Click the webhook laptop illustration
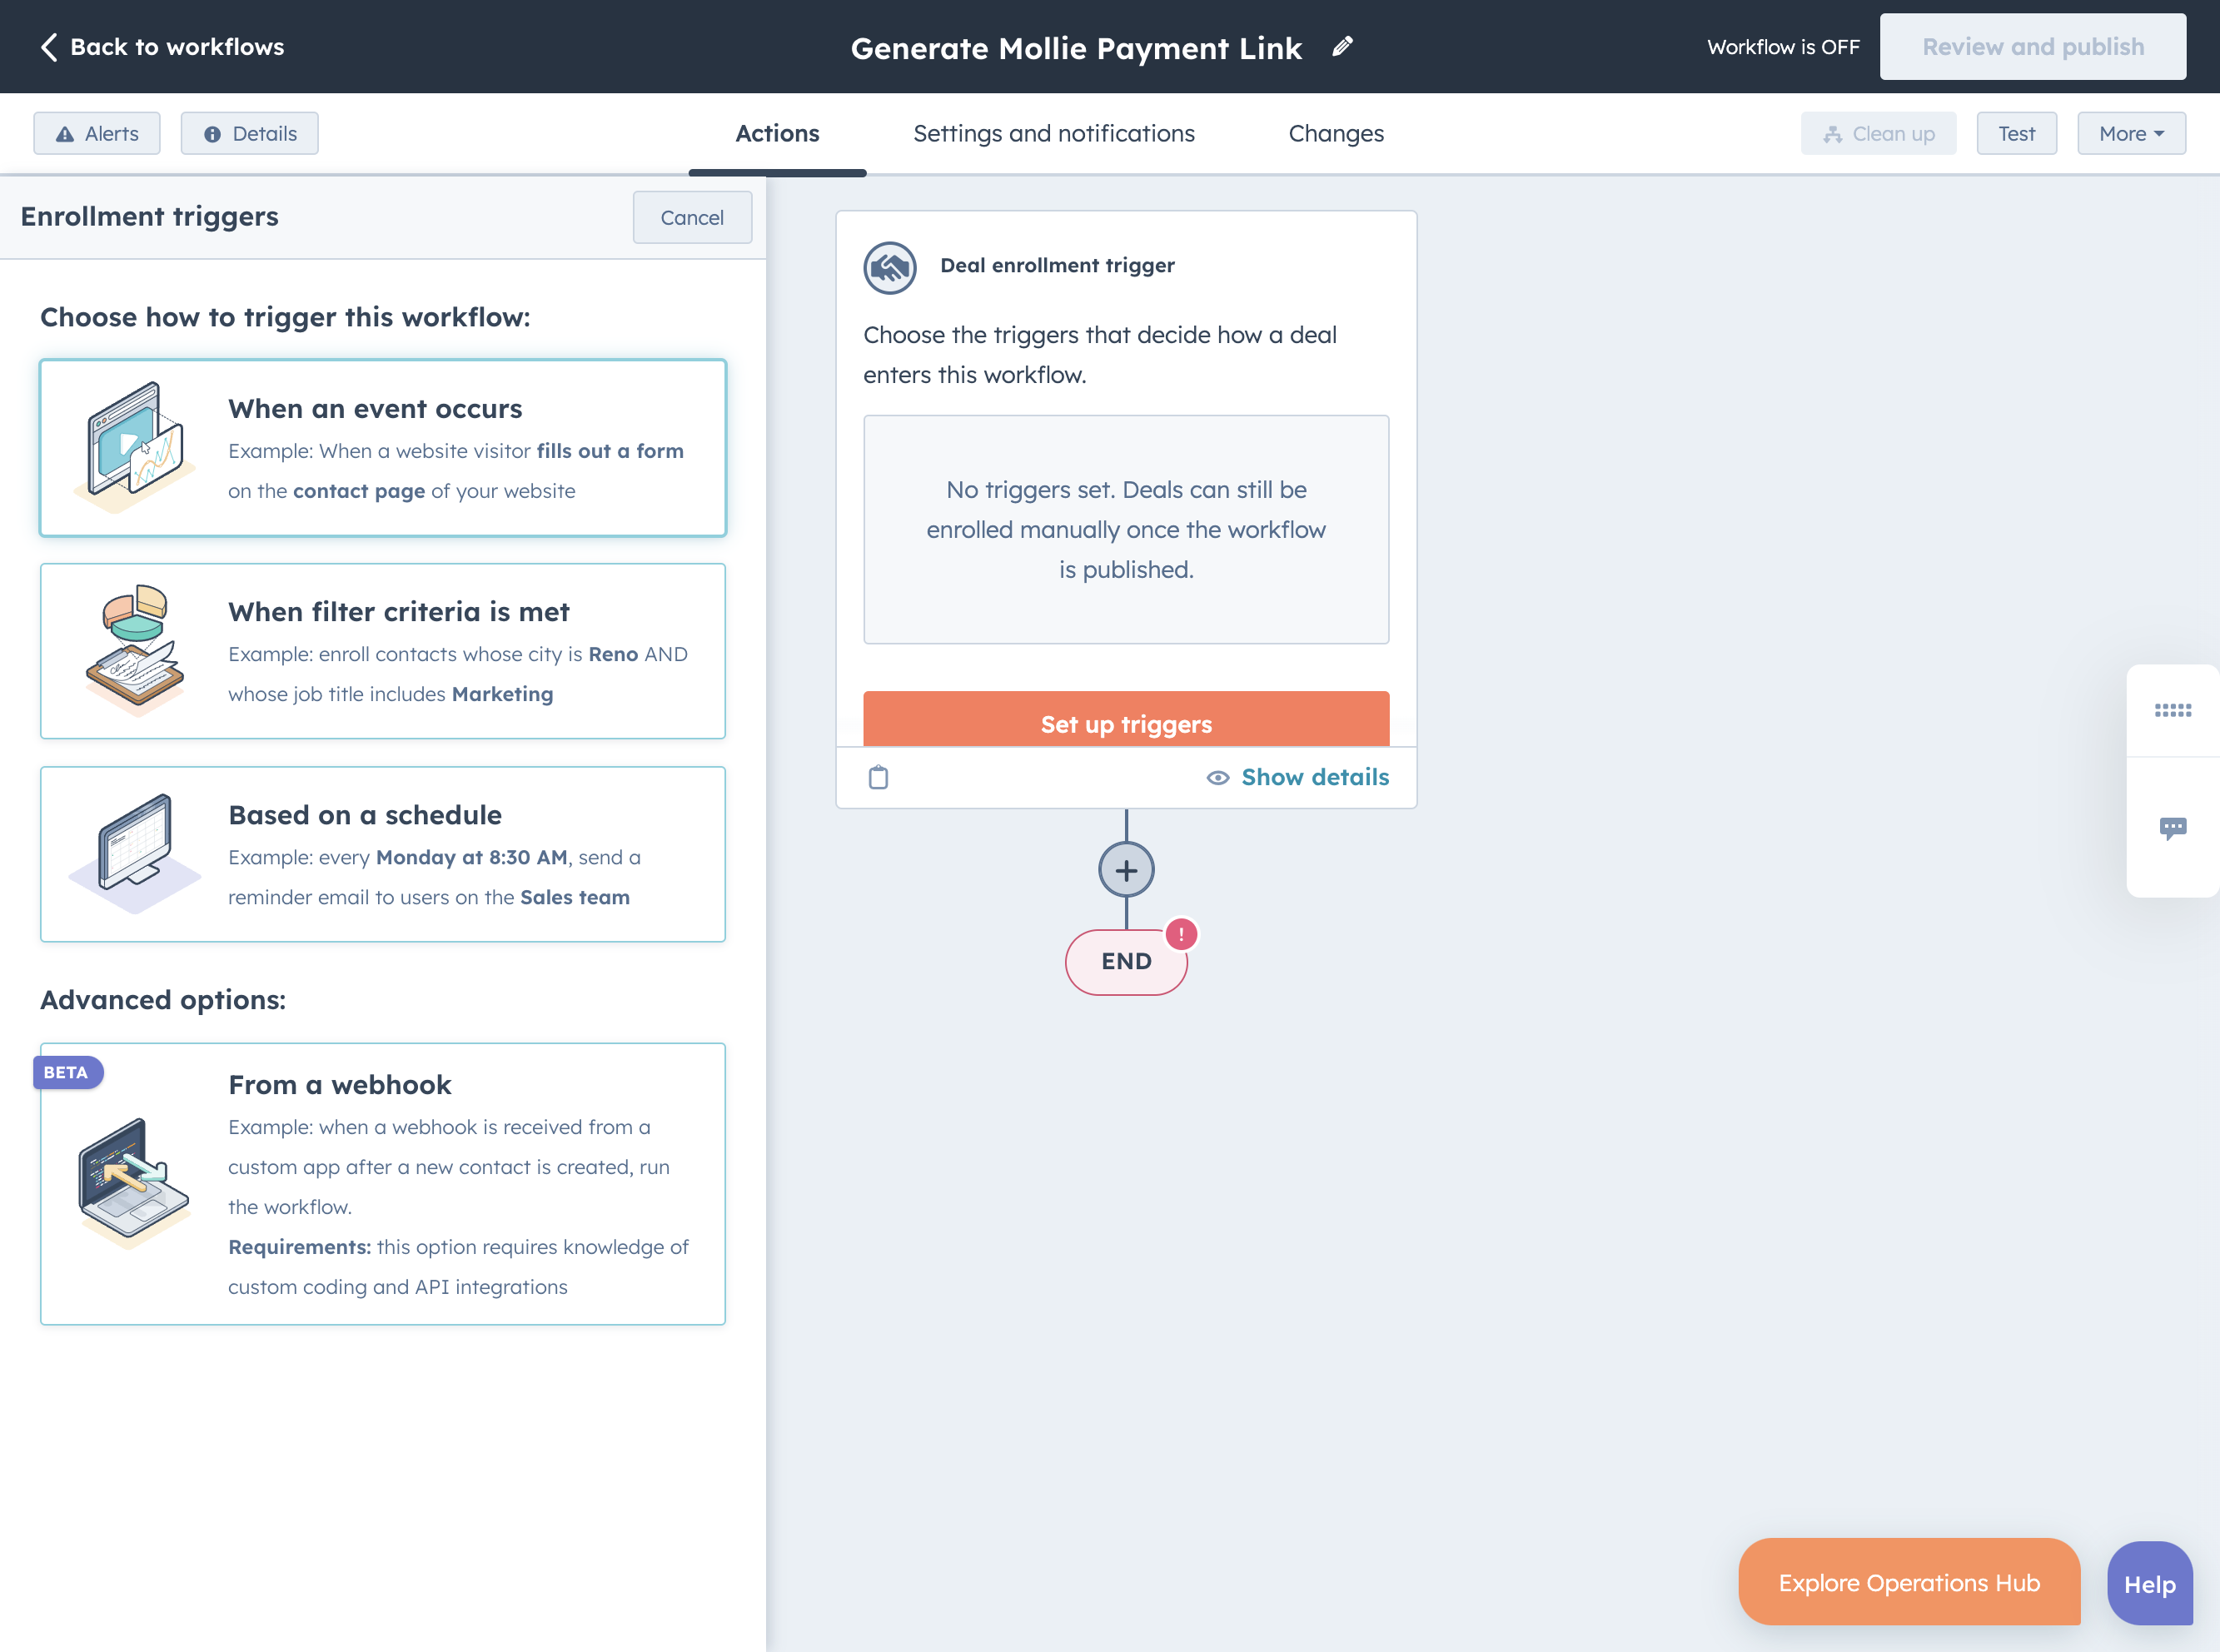Image resolution: width=2220 pixels, height=1652 pixels. pos(135,1183)
